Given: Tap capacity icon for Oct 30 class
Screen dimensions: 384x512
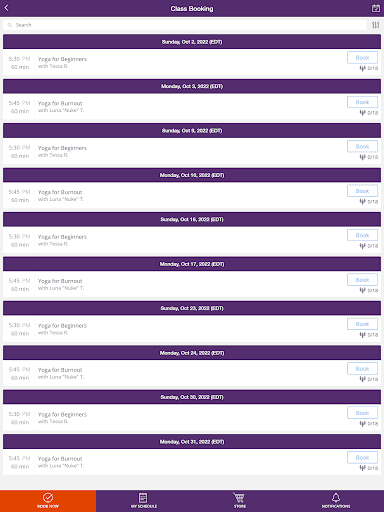Looking at the screenshot, I should coord(363,423).
